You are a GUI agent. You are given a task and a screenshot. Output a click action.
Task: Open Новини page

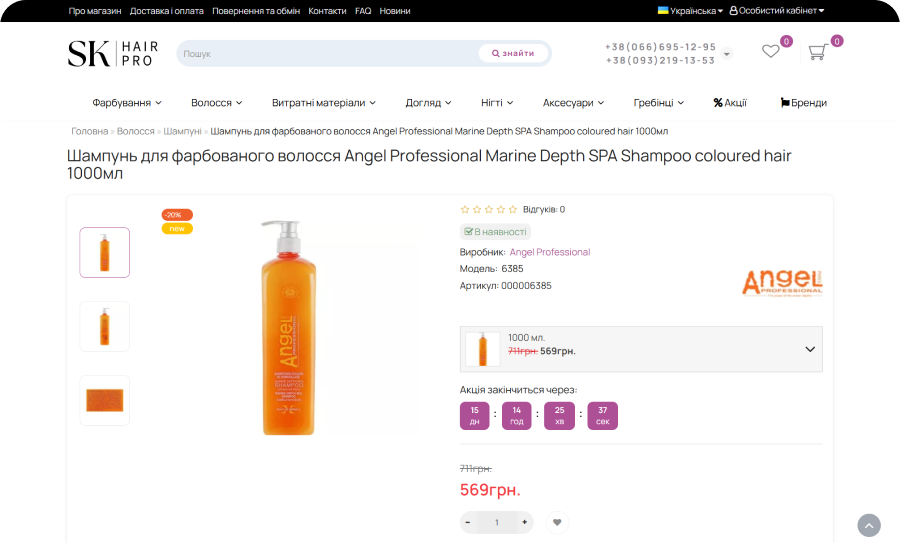click(395, 11)
